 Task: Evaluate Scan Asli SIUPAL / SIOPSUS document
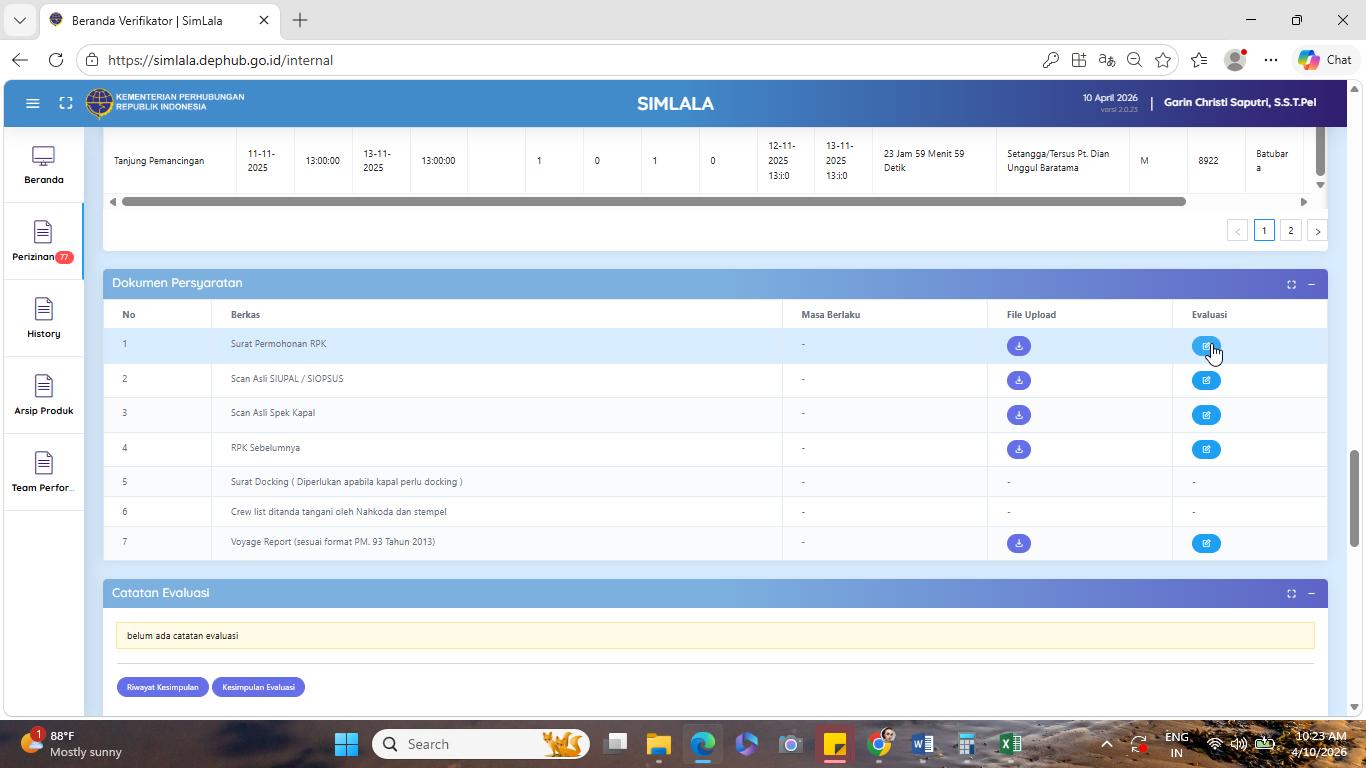1206,380
